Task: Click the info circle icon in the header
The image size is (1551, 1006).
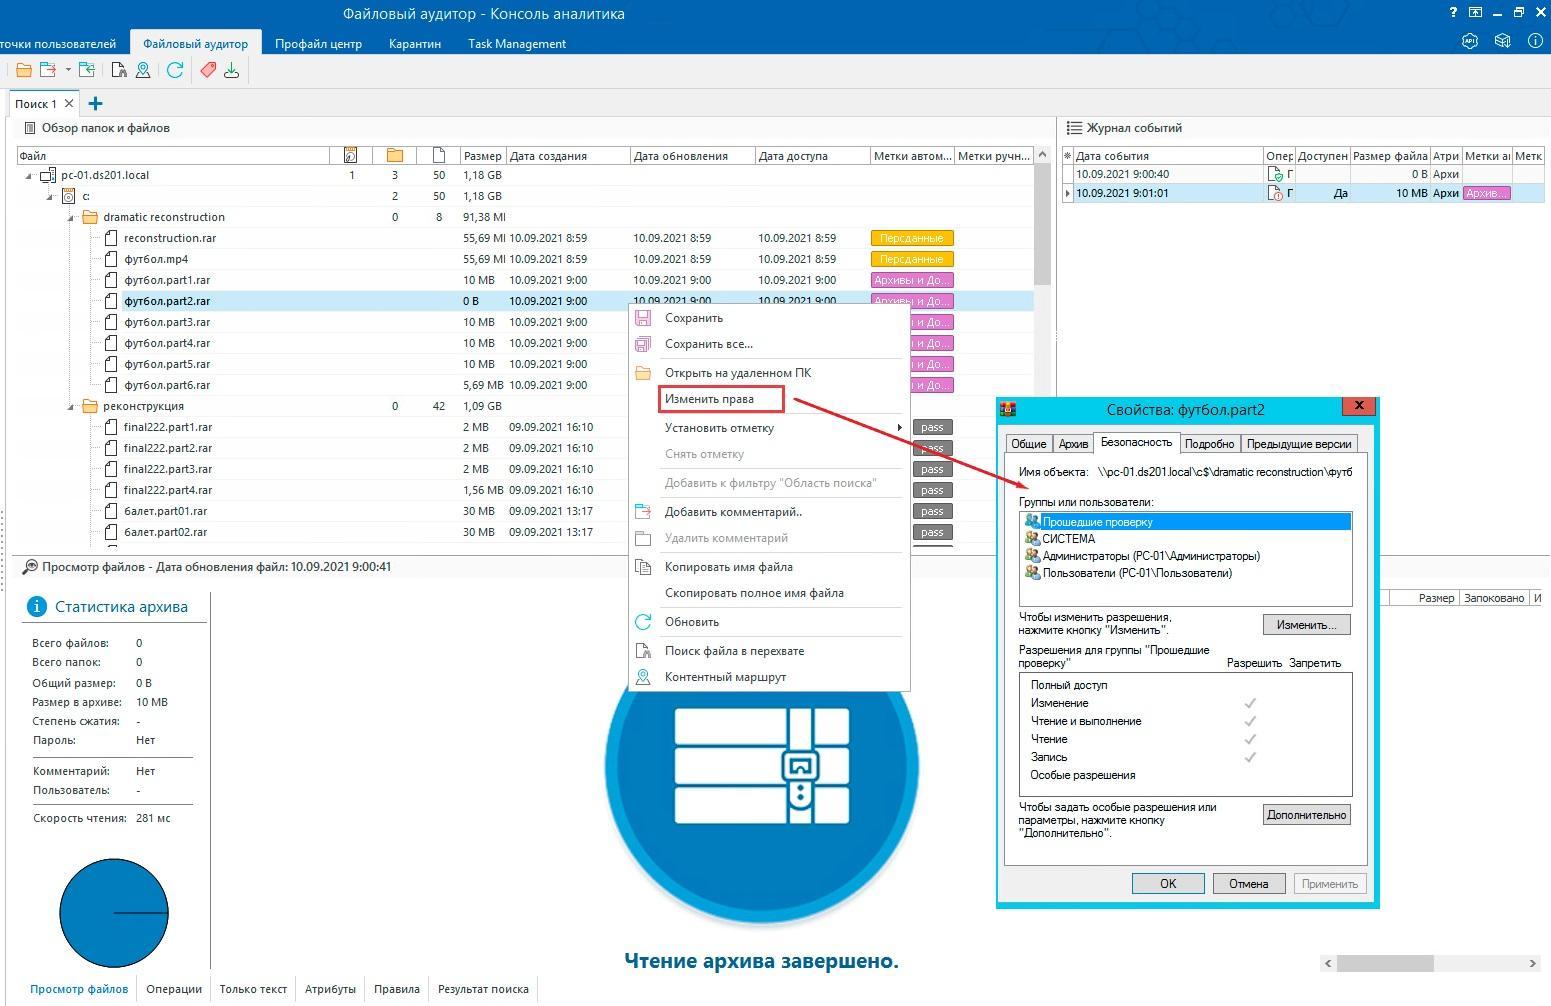Action: (x=1534, y=42)
